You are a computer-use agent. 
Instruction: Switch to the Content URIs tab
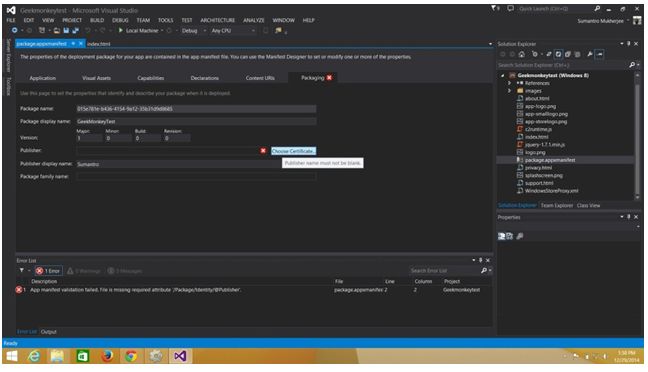260,78
